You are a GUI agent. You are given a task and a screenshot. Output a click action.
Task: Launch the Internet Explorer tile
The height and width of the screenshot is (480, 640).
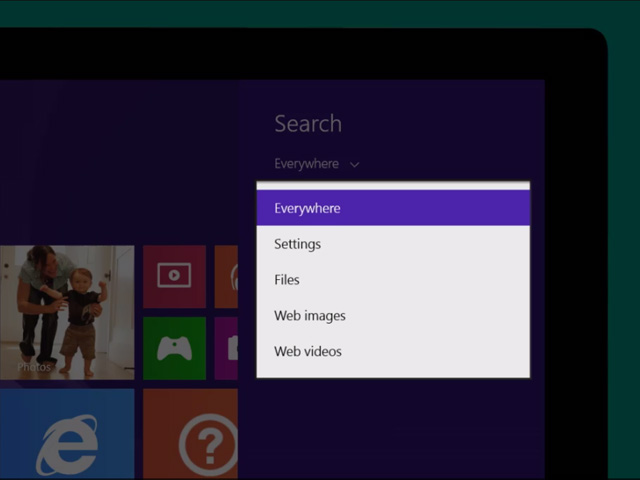67,434
